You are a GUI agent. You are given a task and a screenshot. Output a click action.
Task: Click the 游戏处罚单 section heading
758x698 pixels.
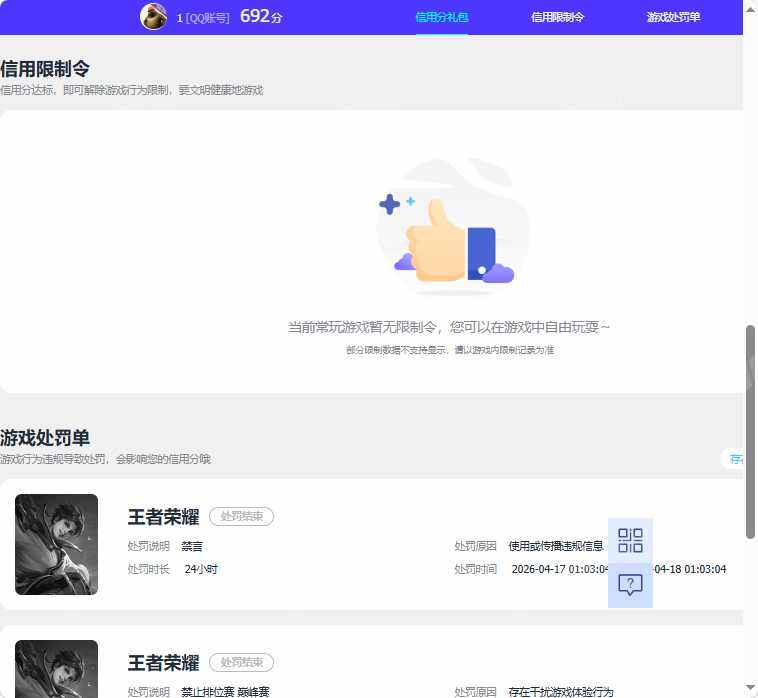pos(45,438)
